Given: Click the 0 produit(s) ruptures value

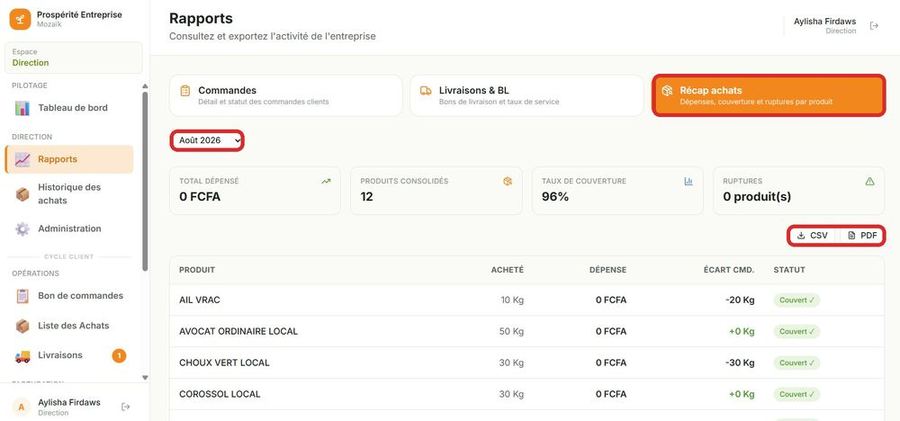Looking at the screenshot, I should click(x=757, y=197).
